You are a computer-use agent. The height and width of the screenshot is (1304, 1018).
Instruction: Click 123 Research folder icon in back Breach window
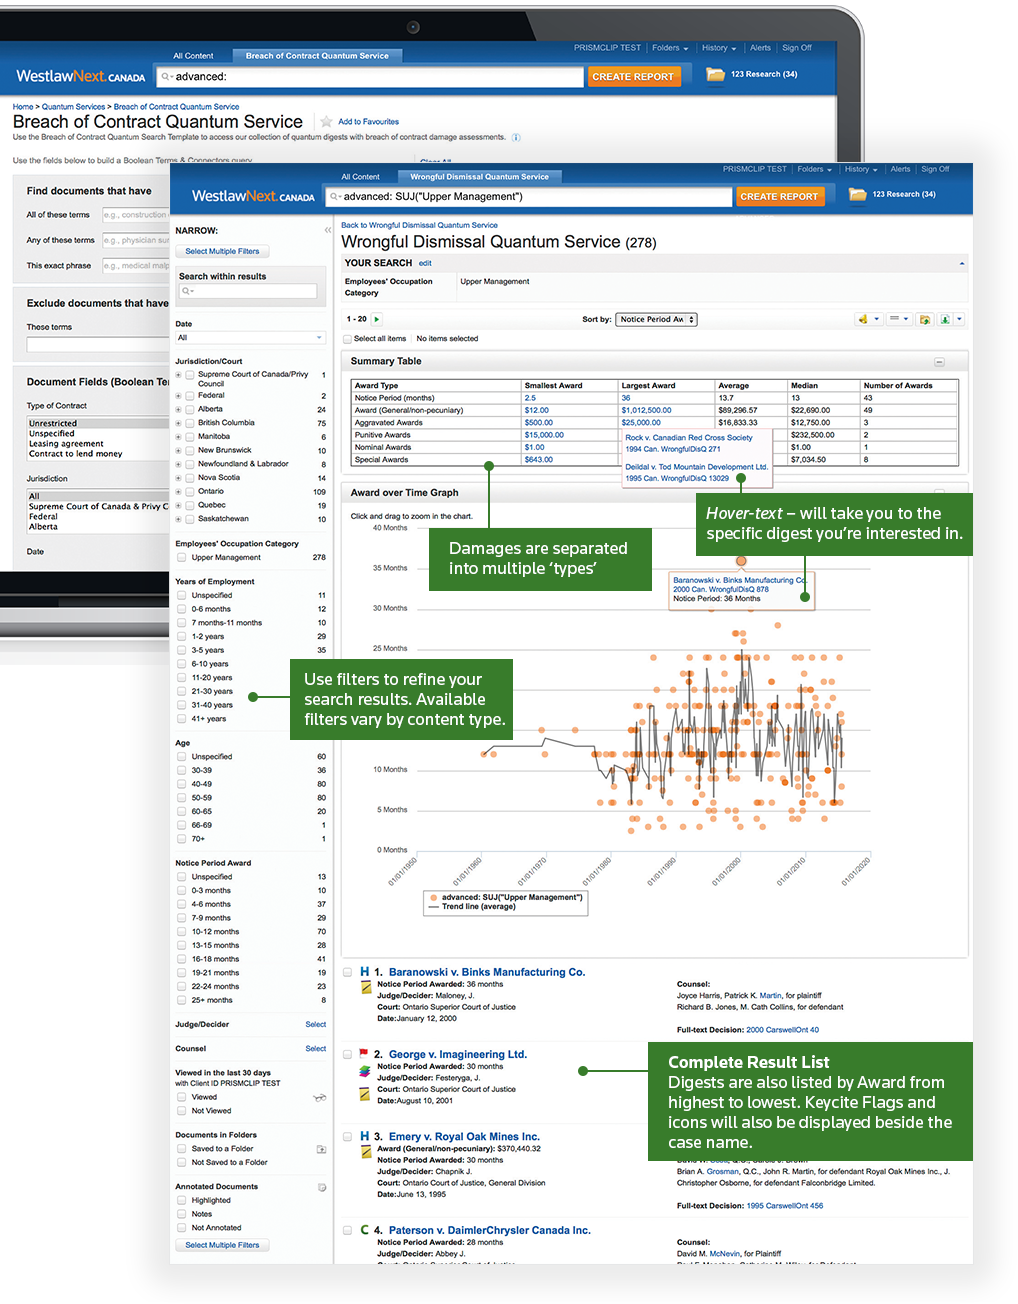[715, 75]
